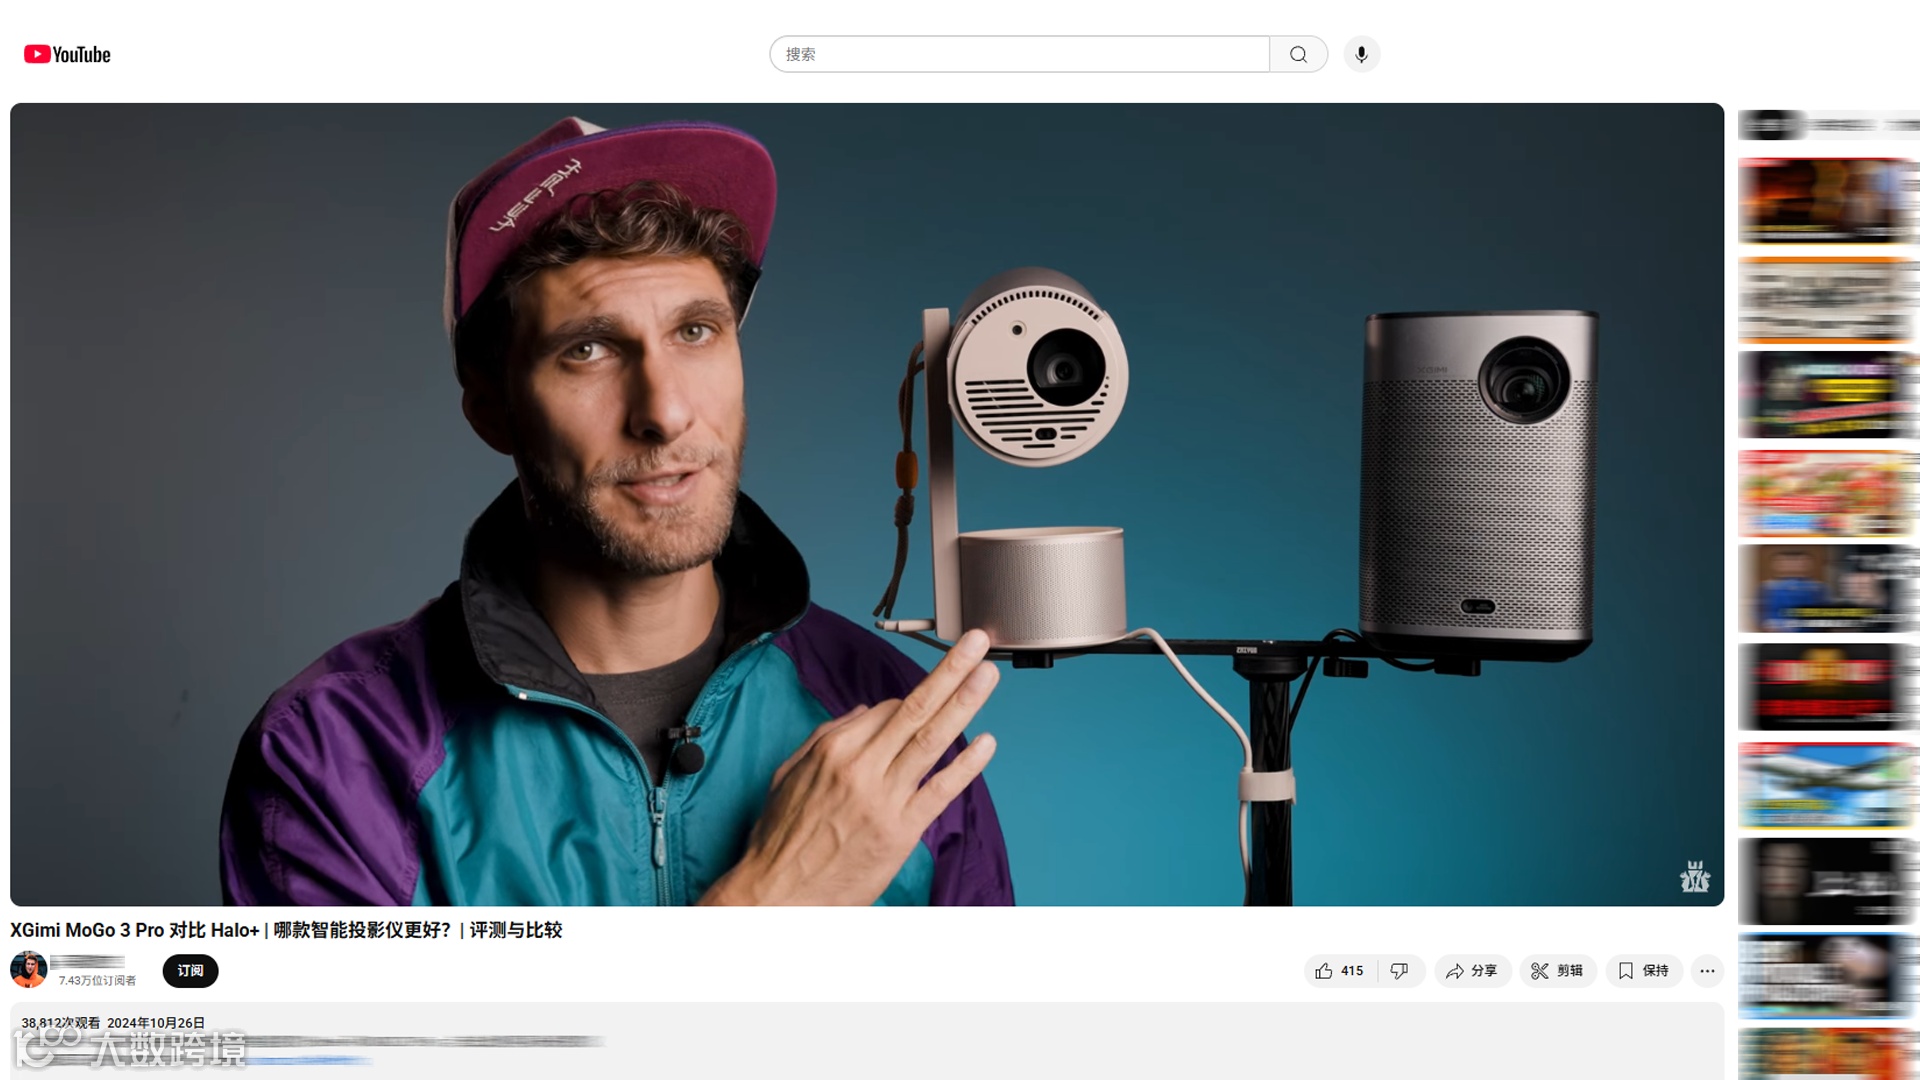Open the channel avatar picture

tap(28, 969)
